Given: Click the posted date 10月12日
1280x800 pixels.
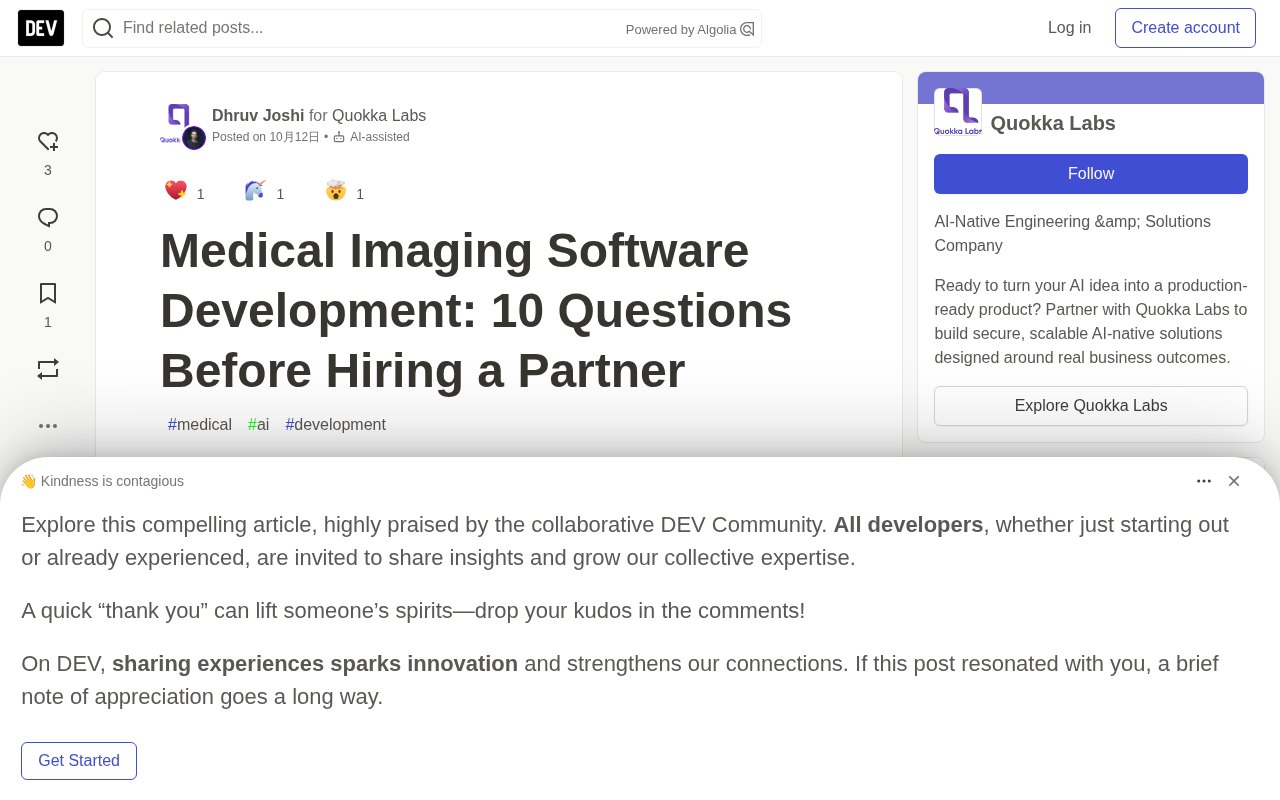Looking at the screenshot, I should (294, 137).
